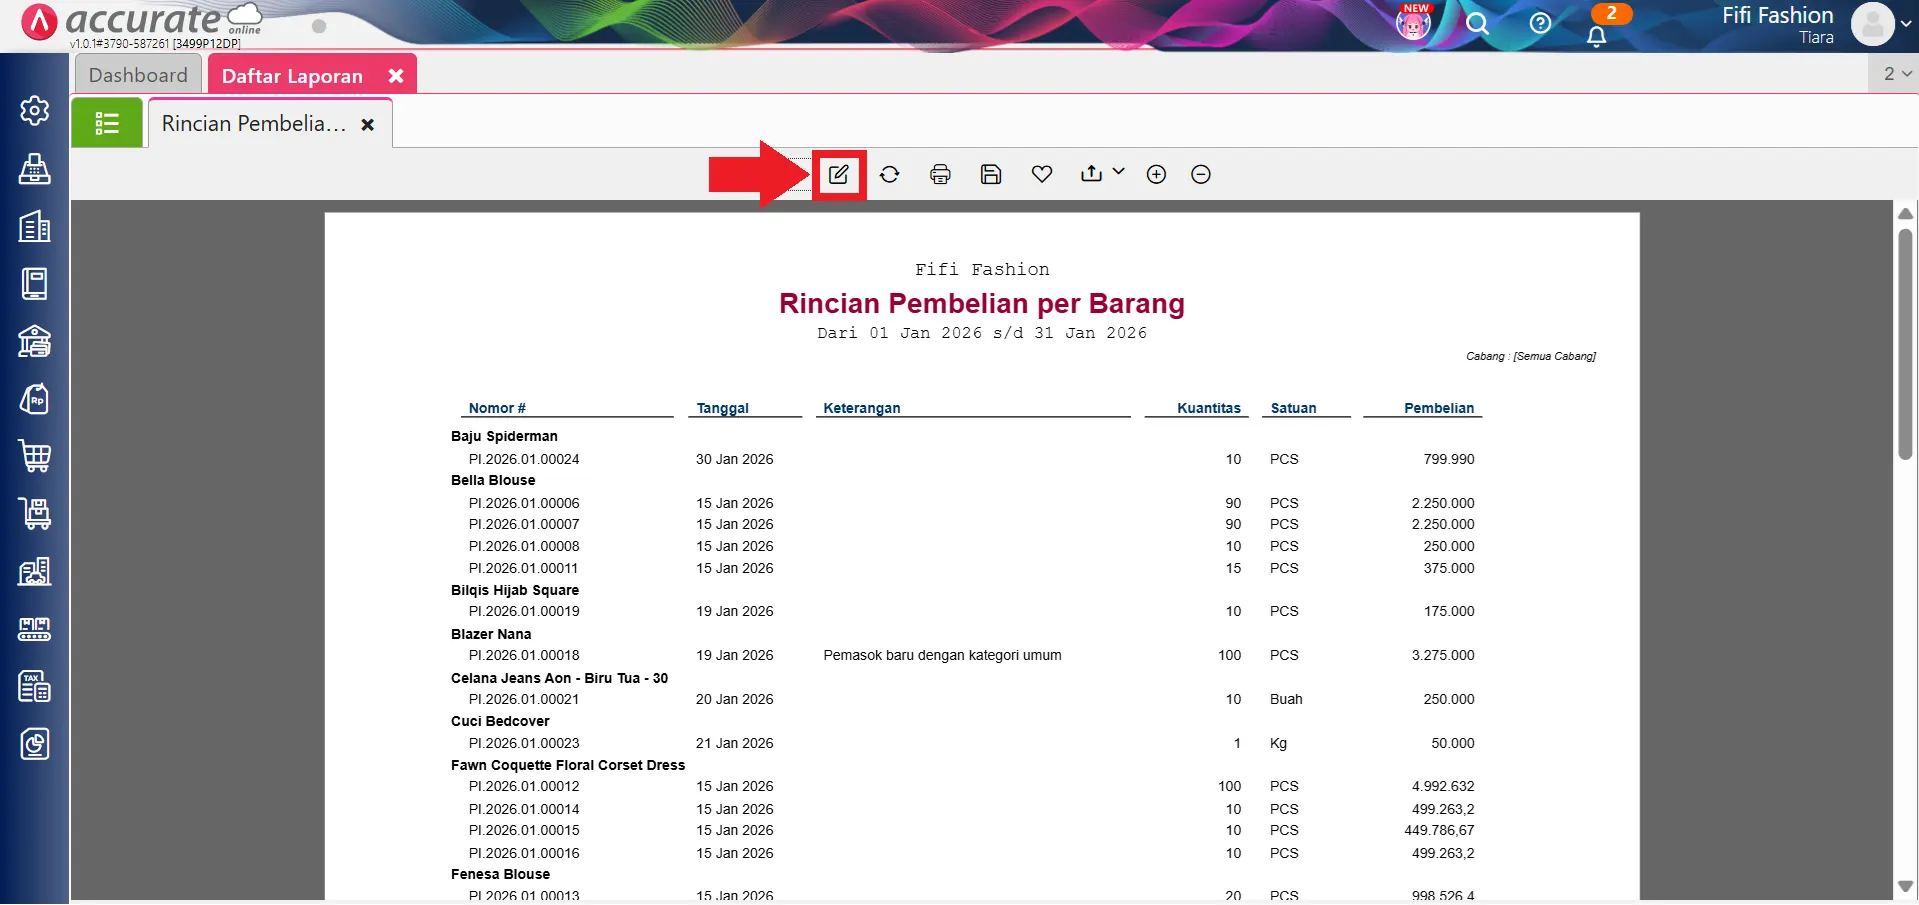Click note Pemasok baru dengan kategori umum

942,655
